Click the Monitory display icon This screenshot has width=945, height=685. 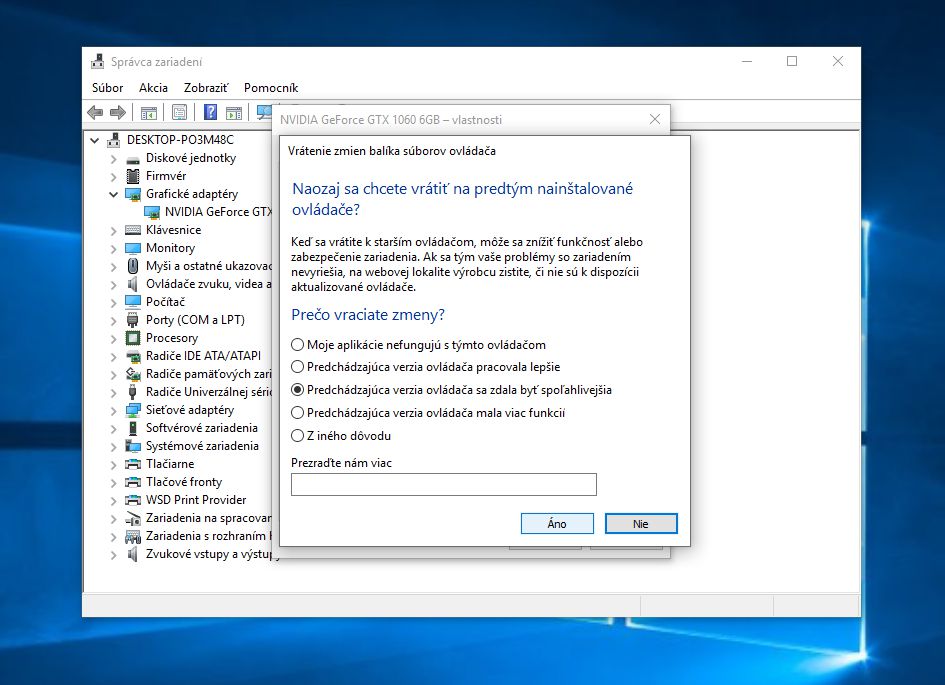point(133,248)
